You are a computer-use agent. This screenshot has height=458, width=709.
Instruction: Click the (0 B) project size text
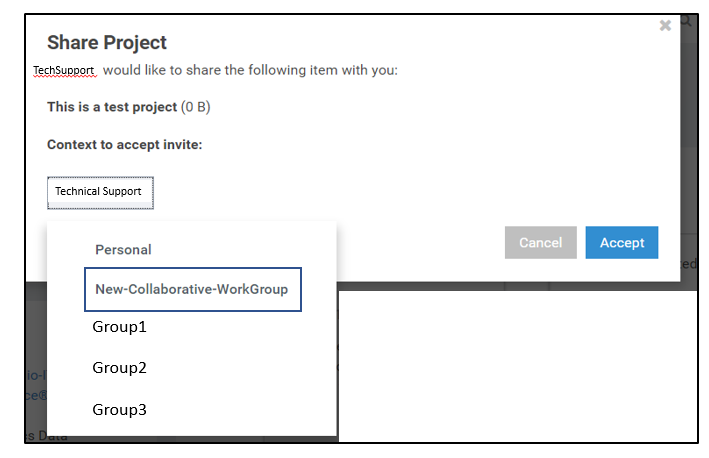pos(195,107)
